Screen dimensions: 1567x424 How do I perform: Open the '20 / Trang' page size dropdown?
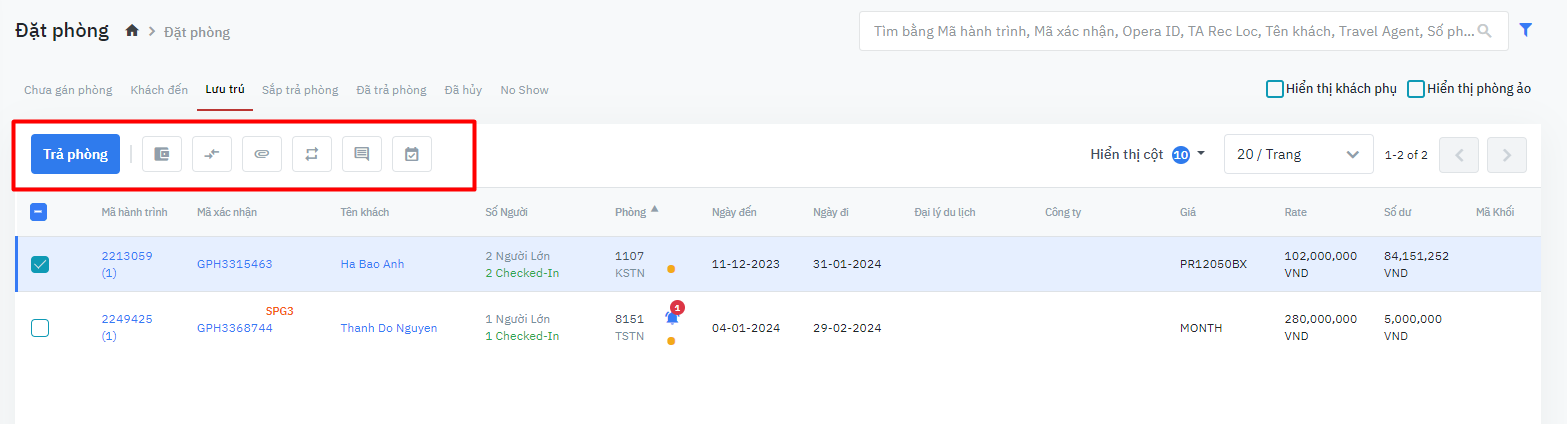click(x=1298, y=154)
